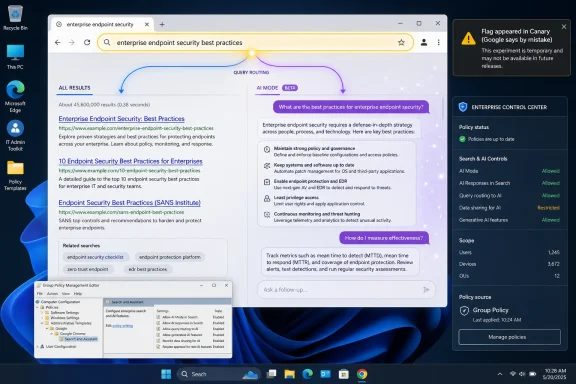Open a new browser tab with plus
The height and width of the screenshot is (384, 576).
162,24
